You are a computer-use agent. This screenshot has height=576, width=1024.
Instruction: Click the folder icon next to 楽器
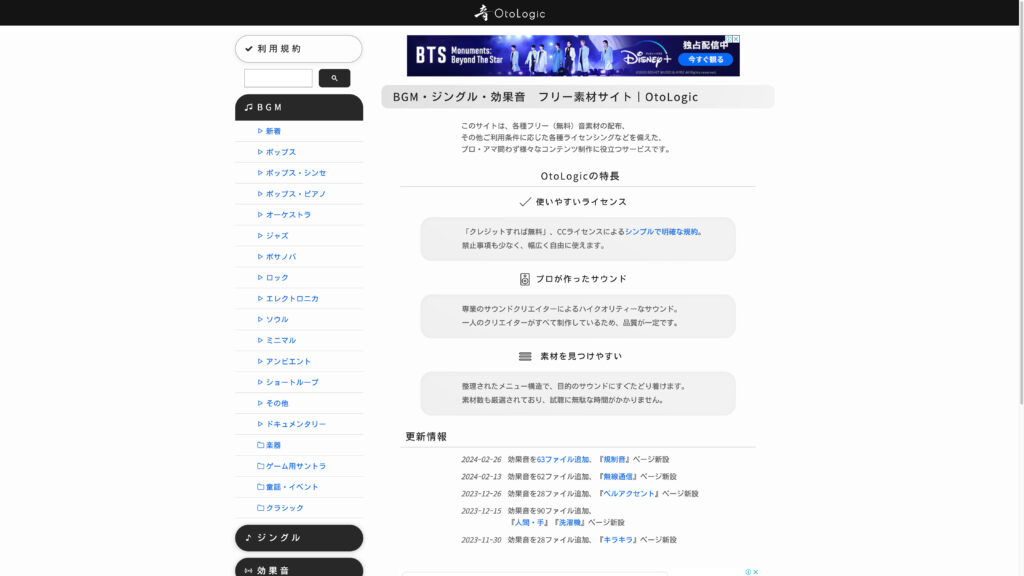pos(262,445)
